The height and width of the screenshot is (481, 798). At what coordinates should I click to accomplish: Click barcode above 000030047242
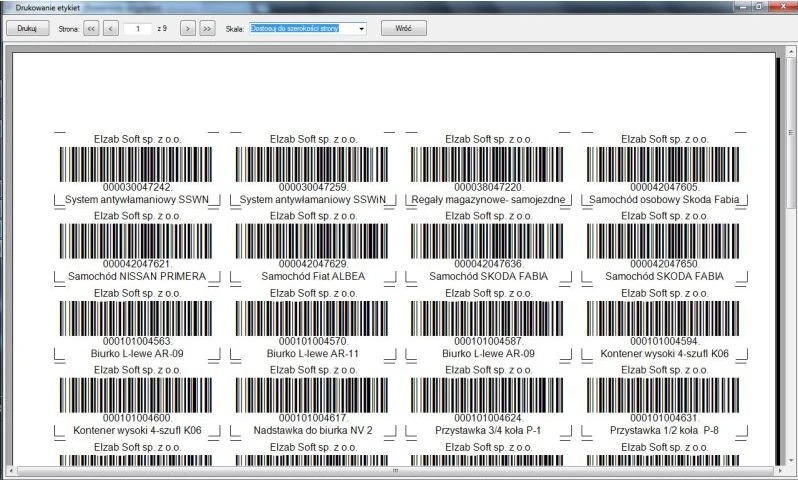tap(136, 164)
